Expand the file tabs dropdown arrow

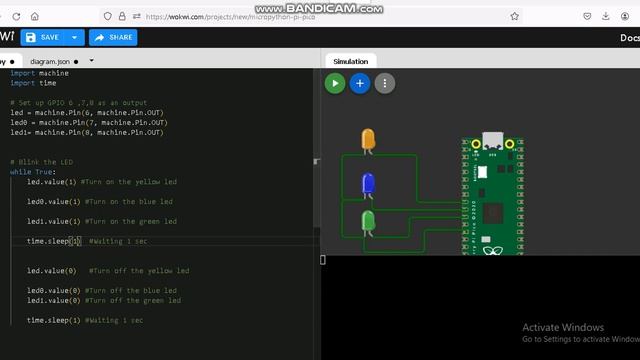pos(91,60)
